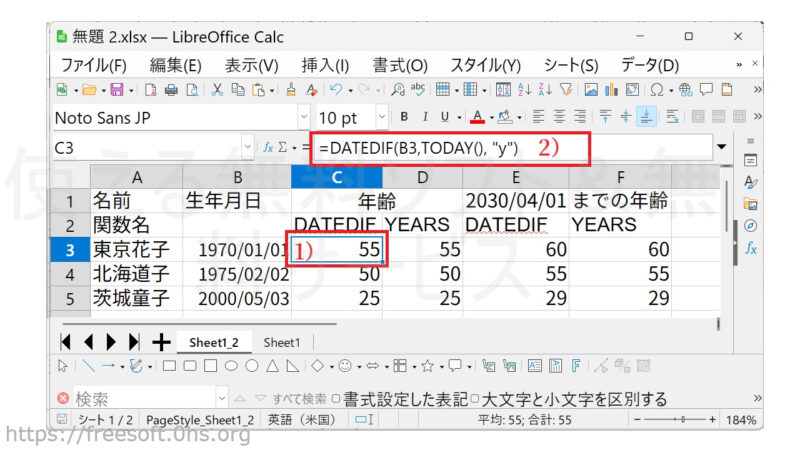The height and width of the screenshot is (450, 800).
Task: Check 大文字と小文字を区別する option
Action: pyautogui.click(x=474, y=398)
